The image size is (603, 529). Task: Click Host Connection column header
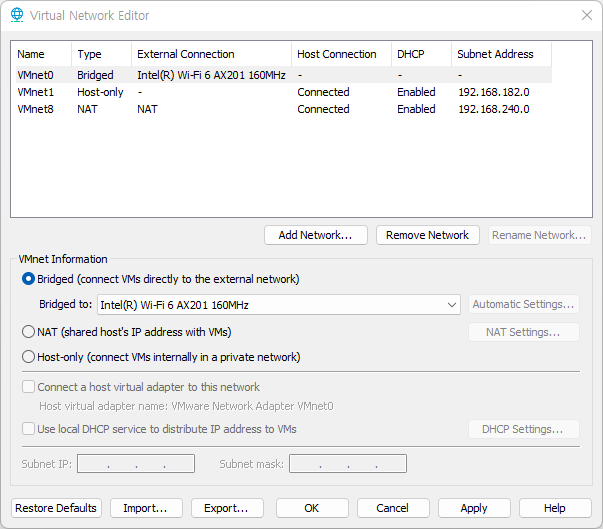tap(341, 54)
